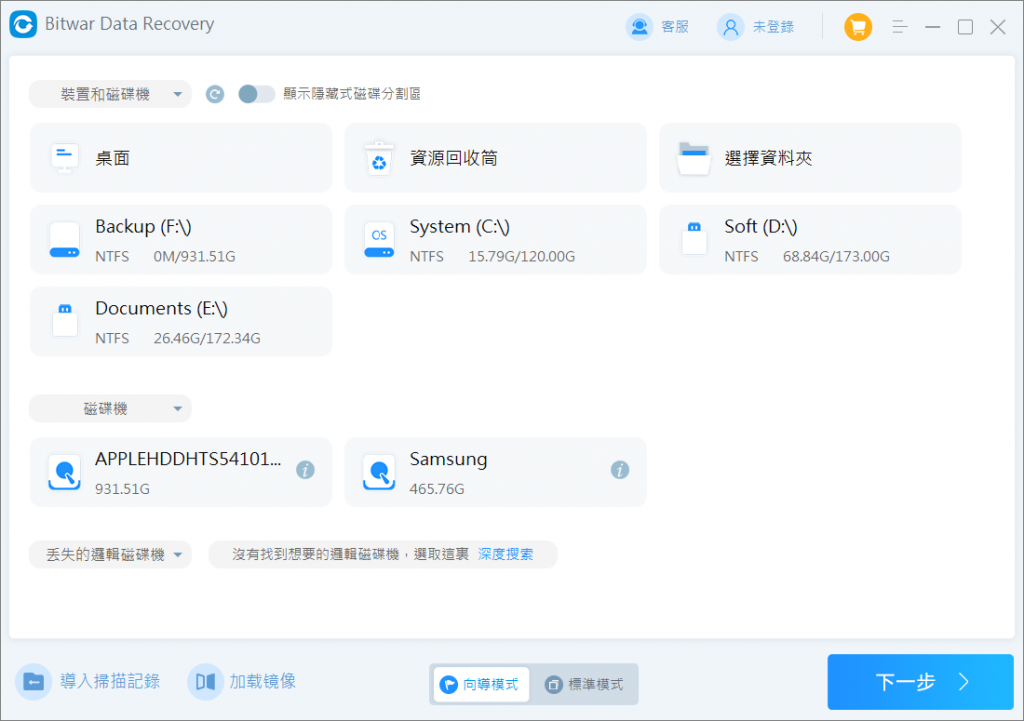Click the user login (未登錄) icon

pyautogui.click(x=730, y=27)
